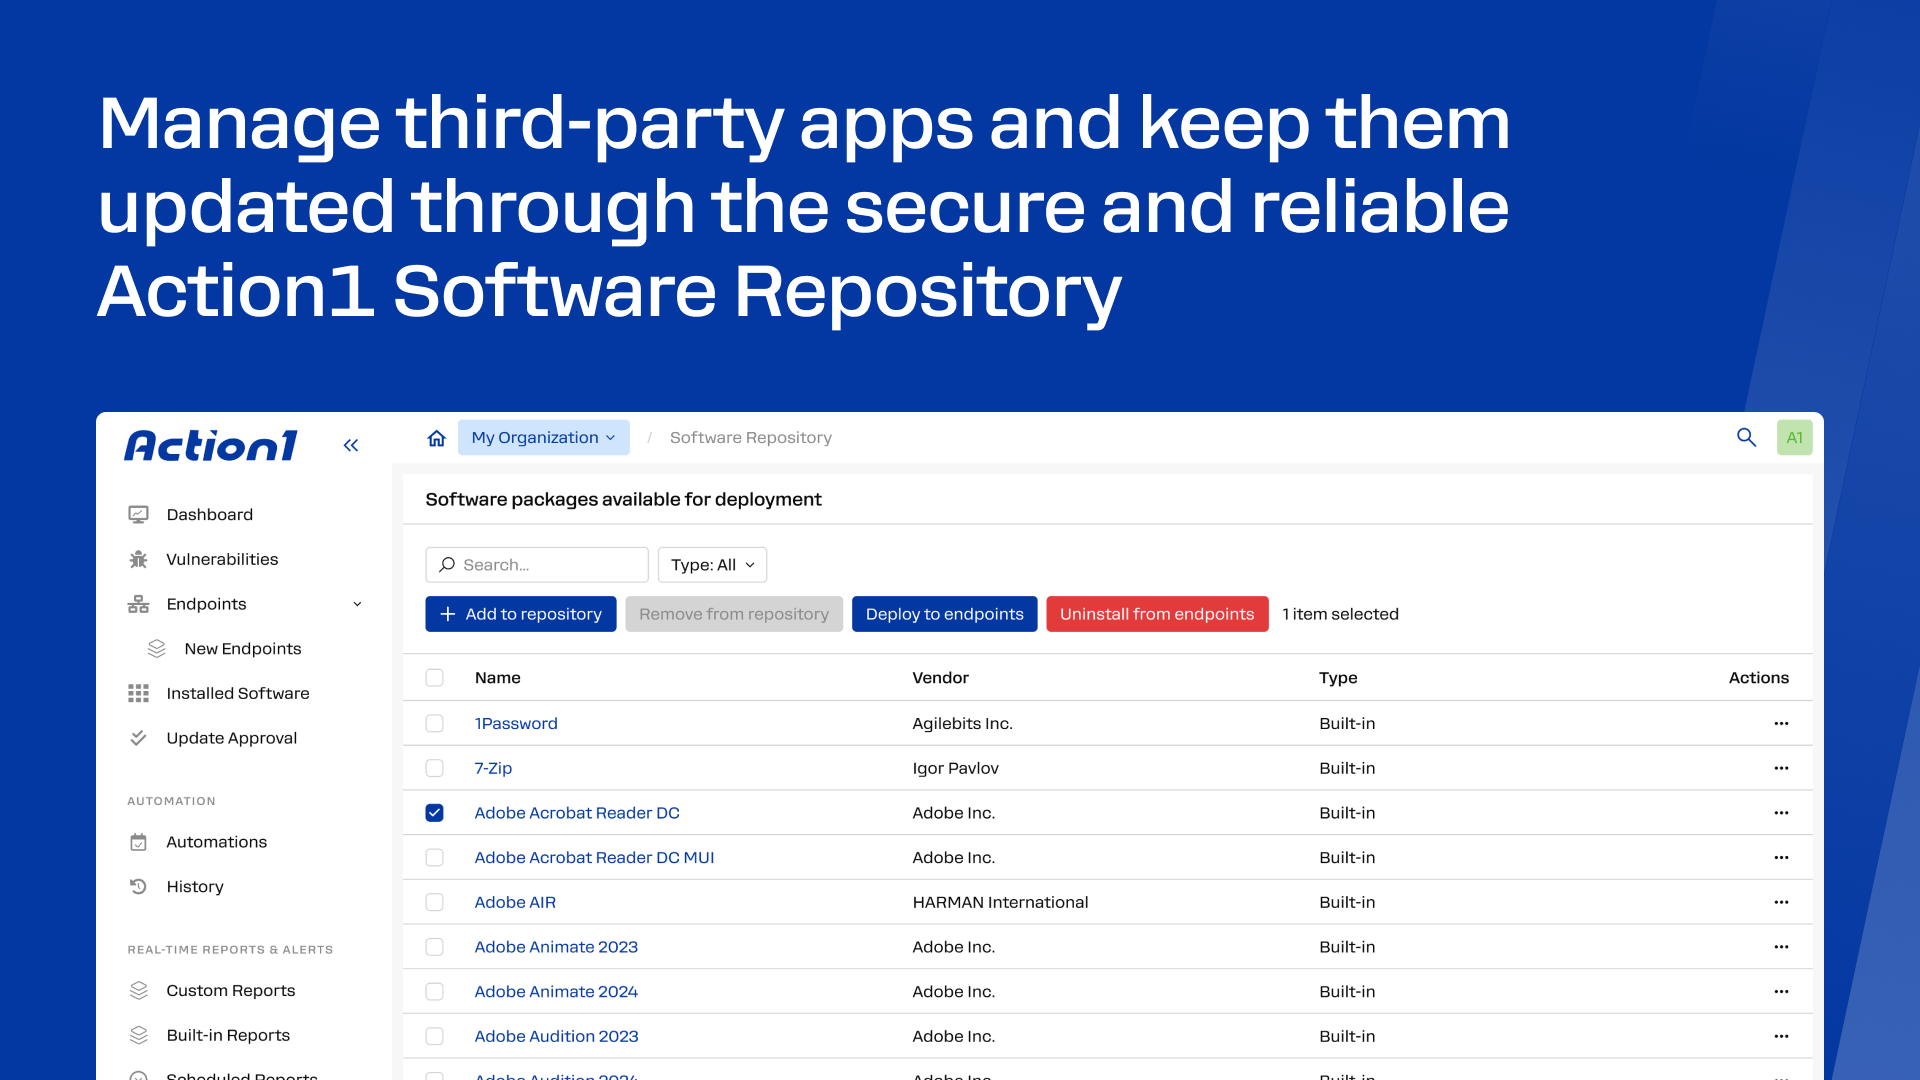Image resolution: width=1920 pixels, height=1080 pixels.
Task: Check the Adobe Animate 2023 checkbox
Action: point(434,947)
